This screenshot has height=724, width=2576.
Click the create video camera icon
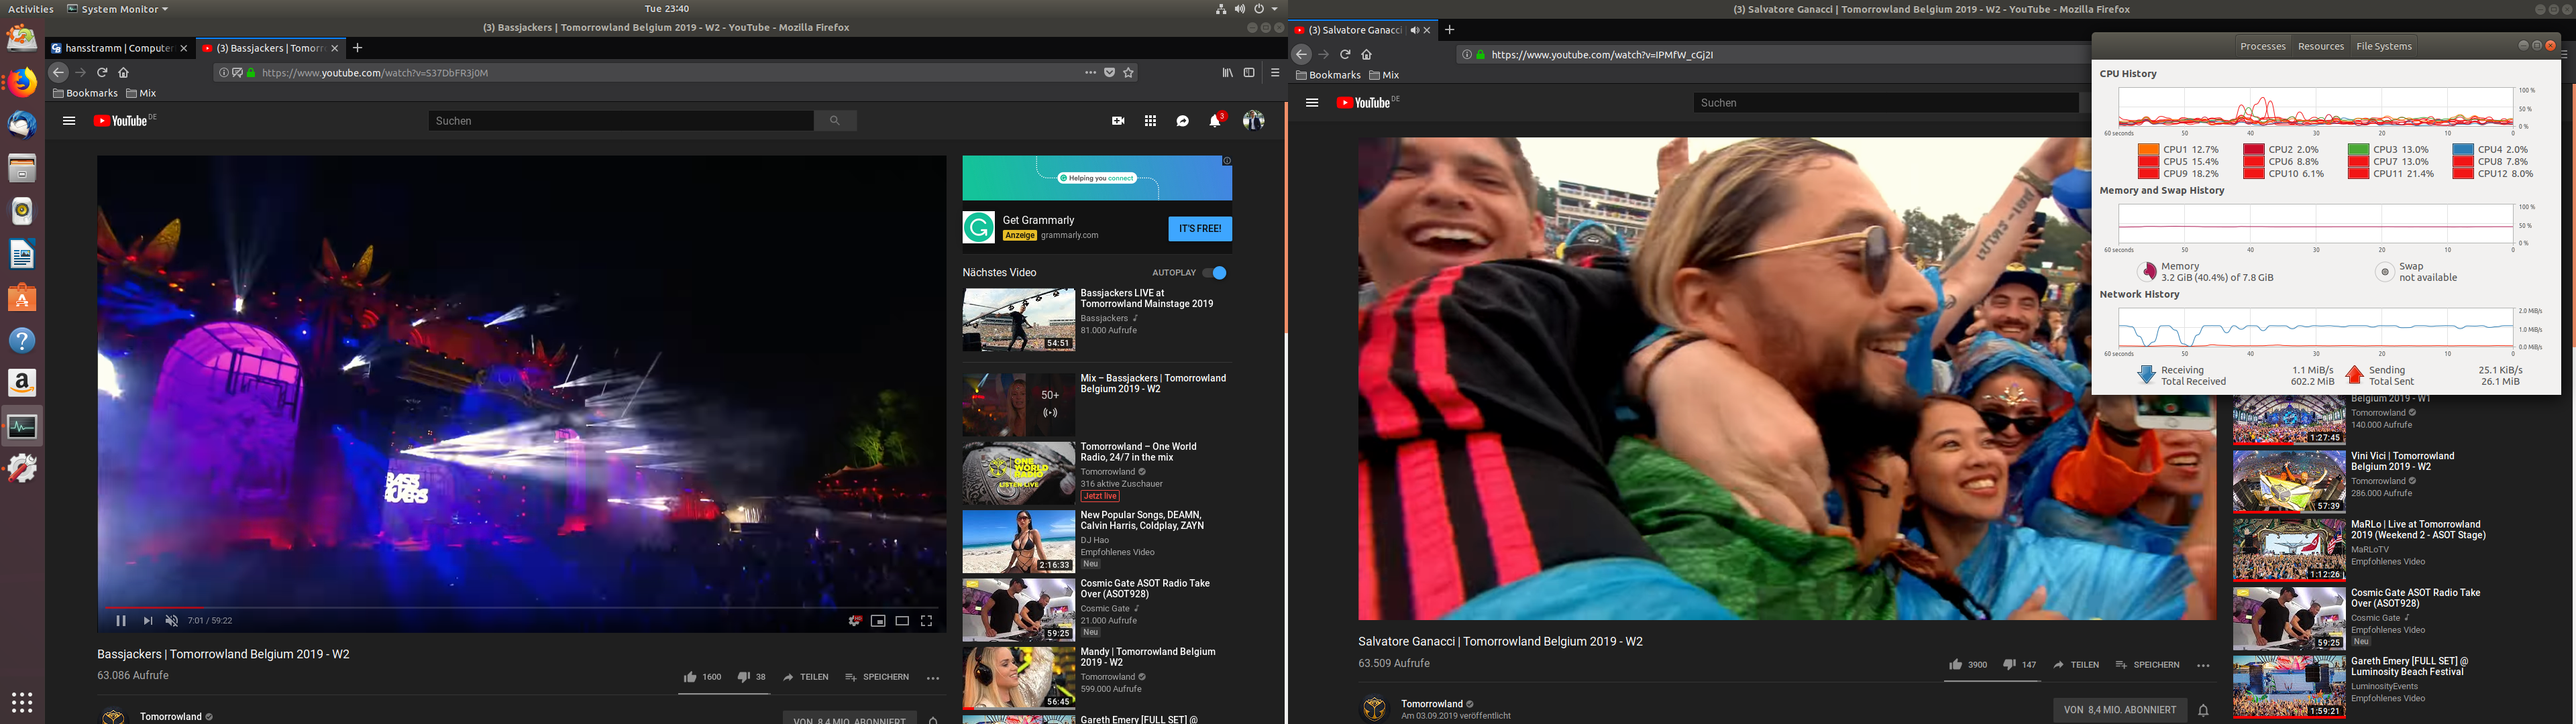click(1118, 121)
